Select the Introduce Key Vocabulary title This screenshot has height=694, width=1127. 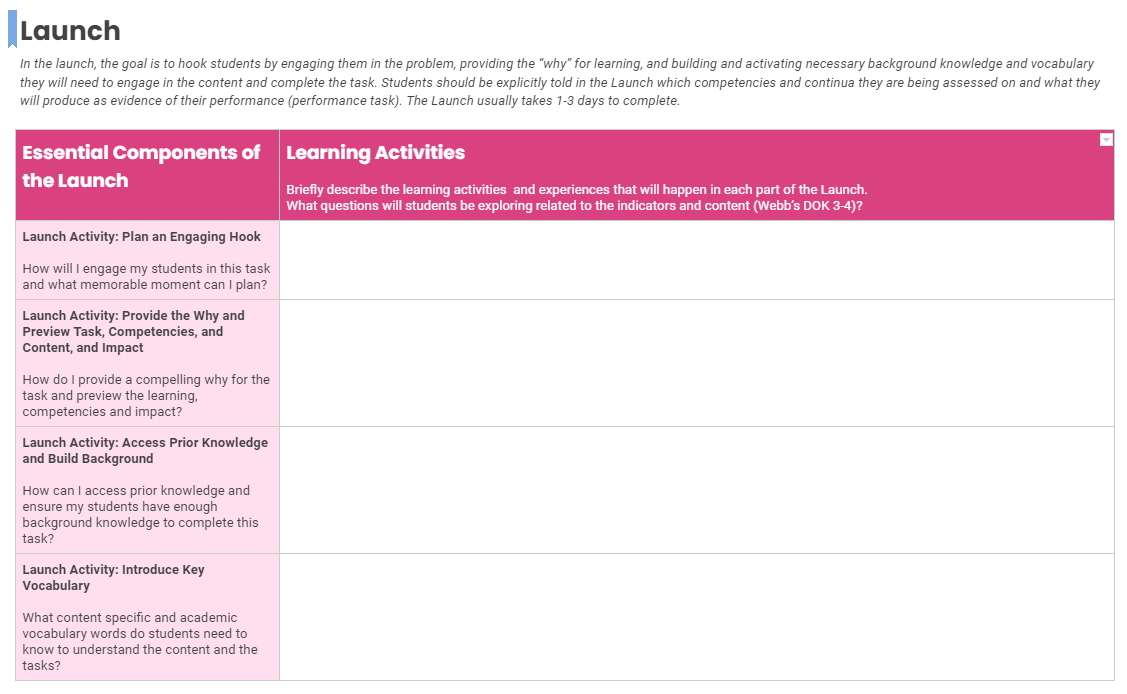pos(113,577)
